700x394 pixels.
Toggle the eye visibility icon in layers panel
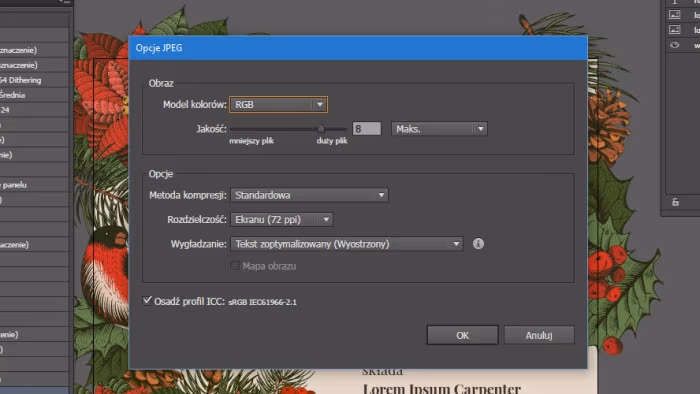675,45
